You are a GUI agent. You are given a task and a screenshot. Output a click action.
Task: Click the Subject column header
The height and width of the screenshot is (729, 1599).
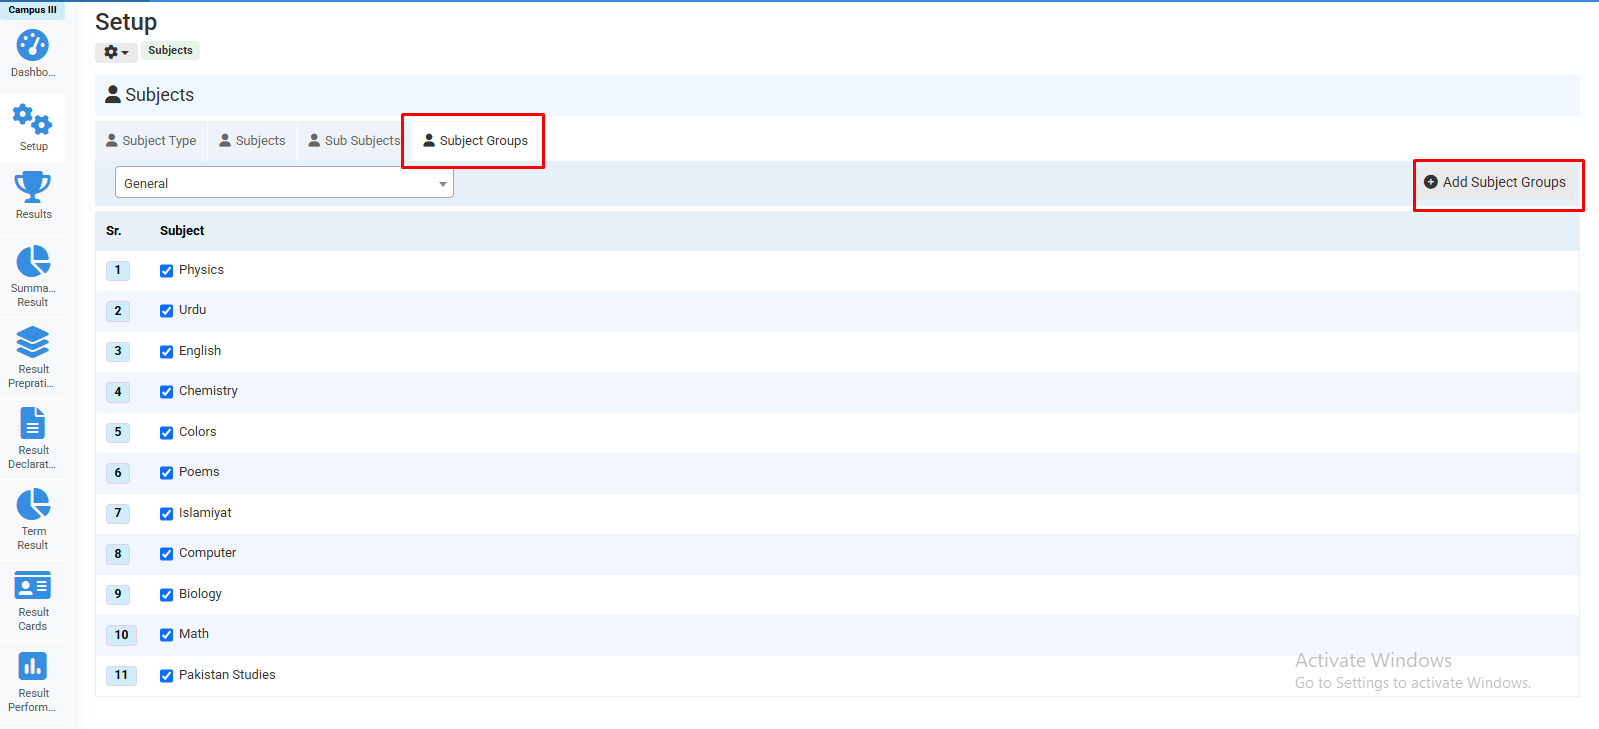(182, 231)
